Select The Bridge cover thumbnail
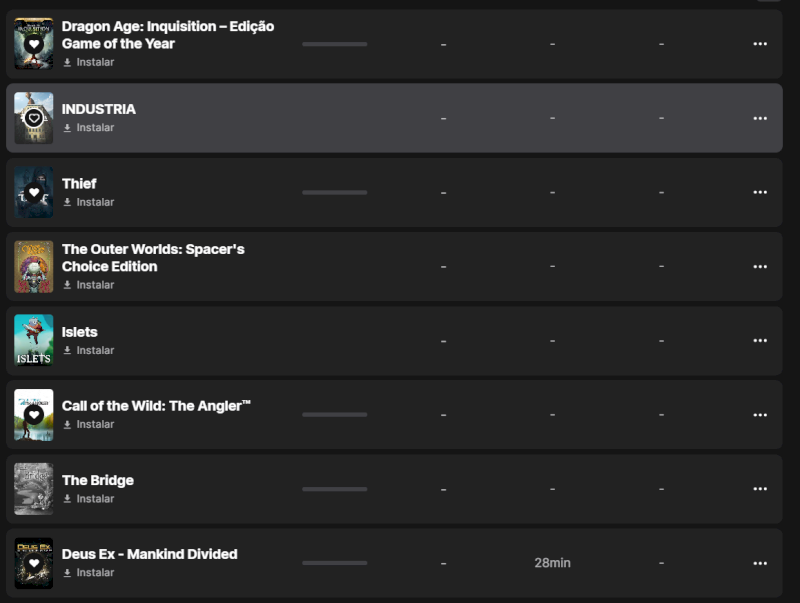The image size is (800, 603). (x=34, y=489)
